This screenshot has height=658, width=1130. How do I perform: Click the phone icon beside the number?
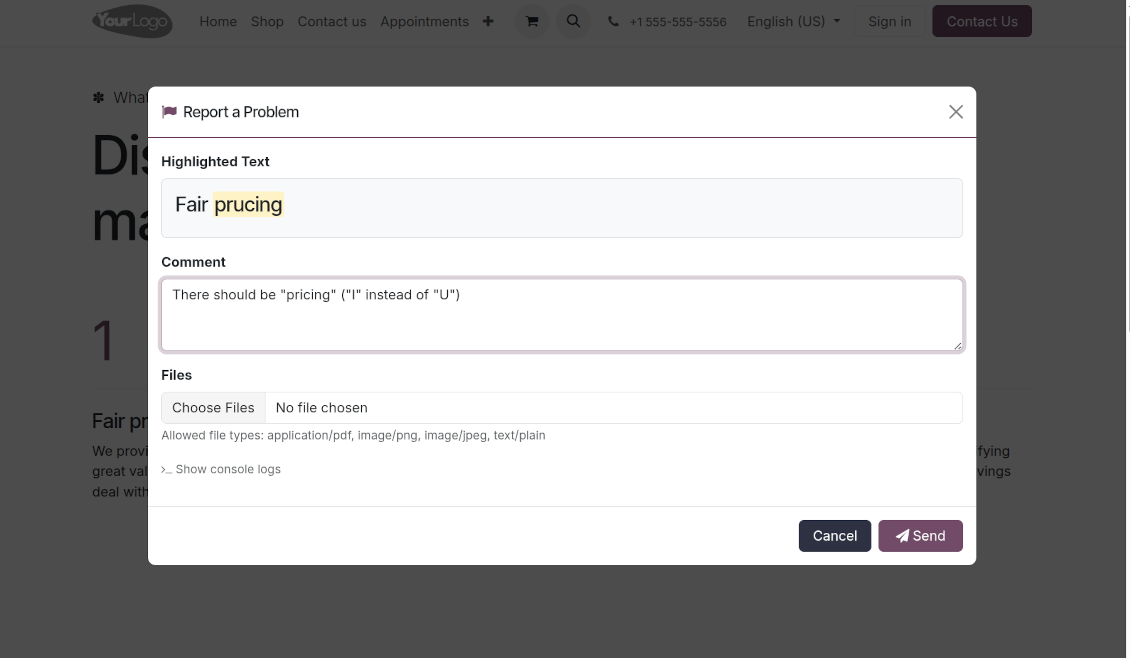pos(613,20)
